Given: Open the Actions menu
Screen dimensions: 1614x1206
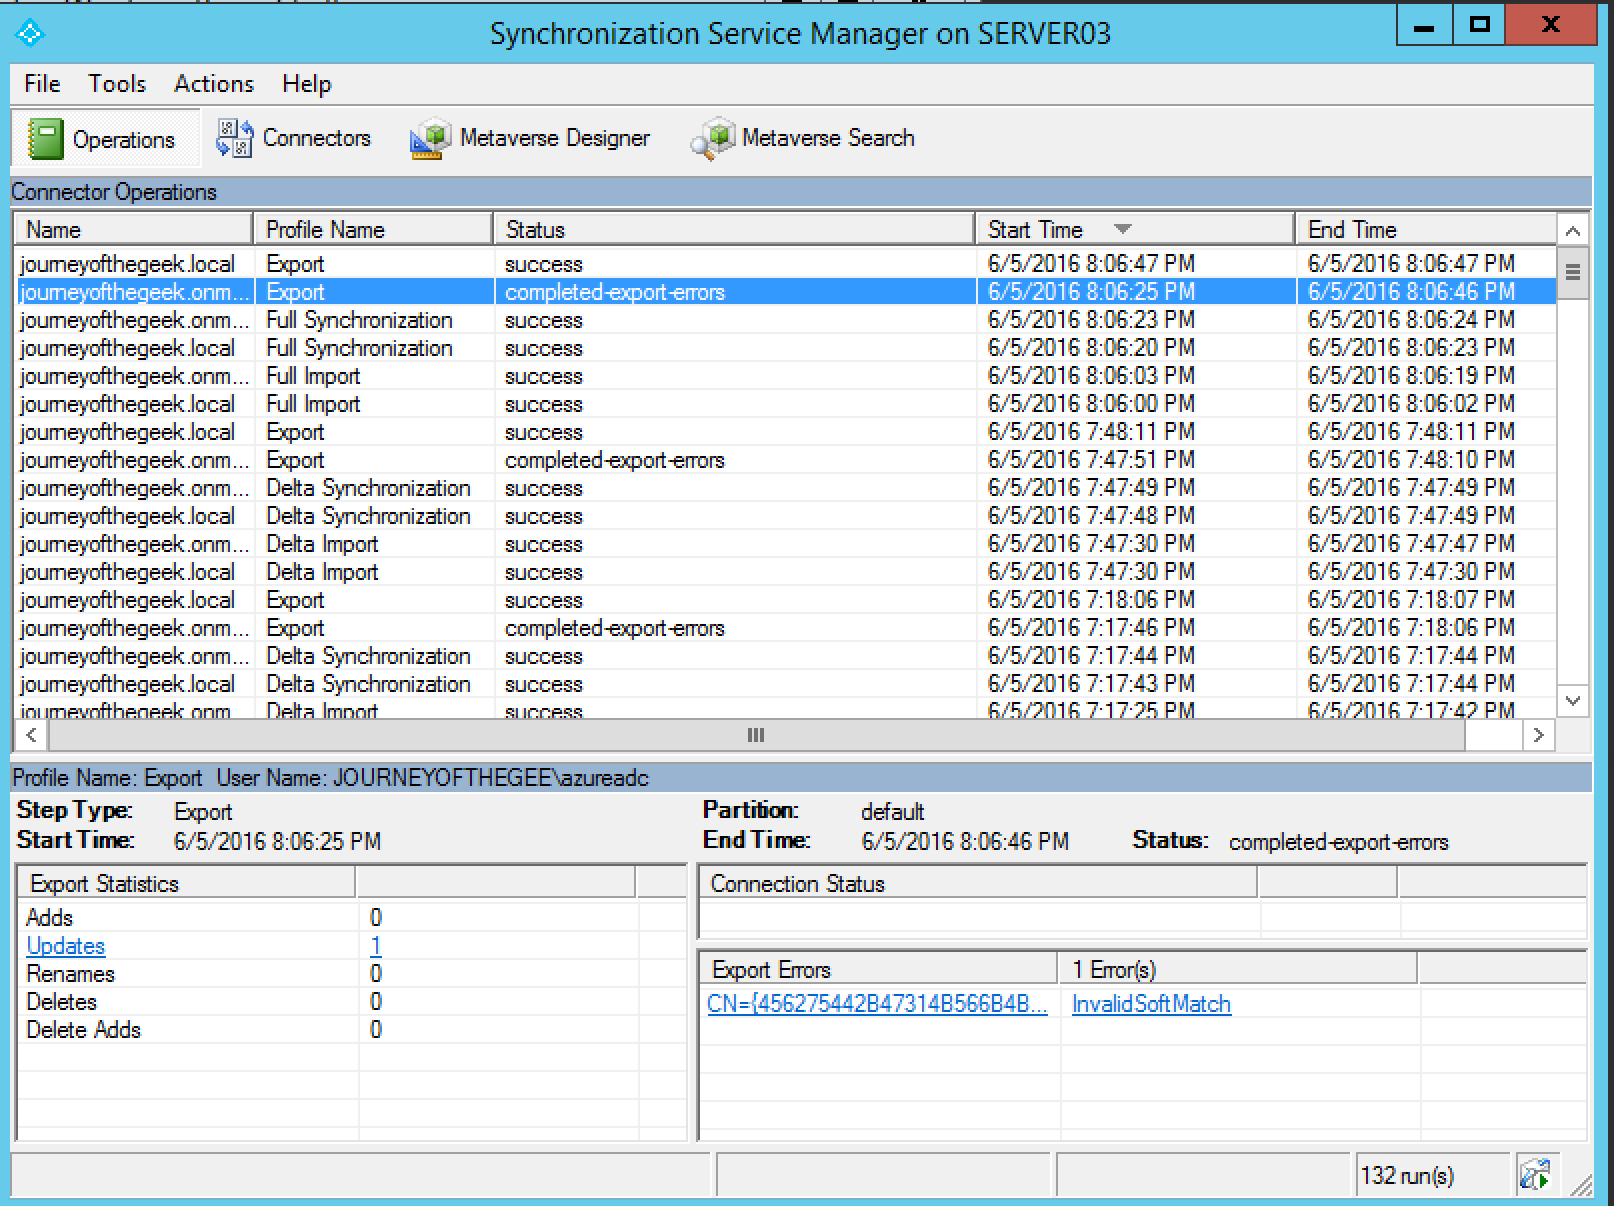Looking at the screenshot, I should point(214,84).
